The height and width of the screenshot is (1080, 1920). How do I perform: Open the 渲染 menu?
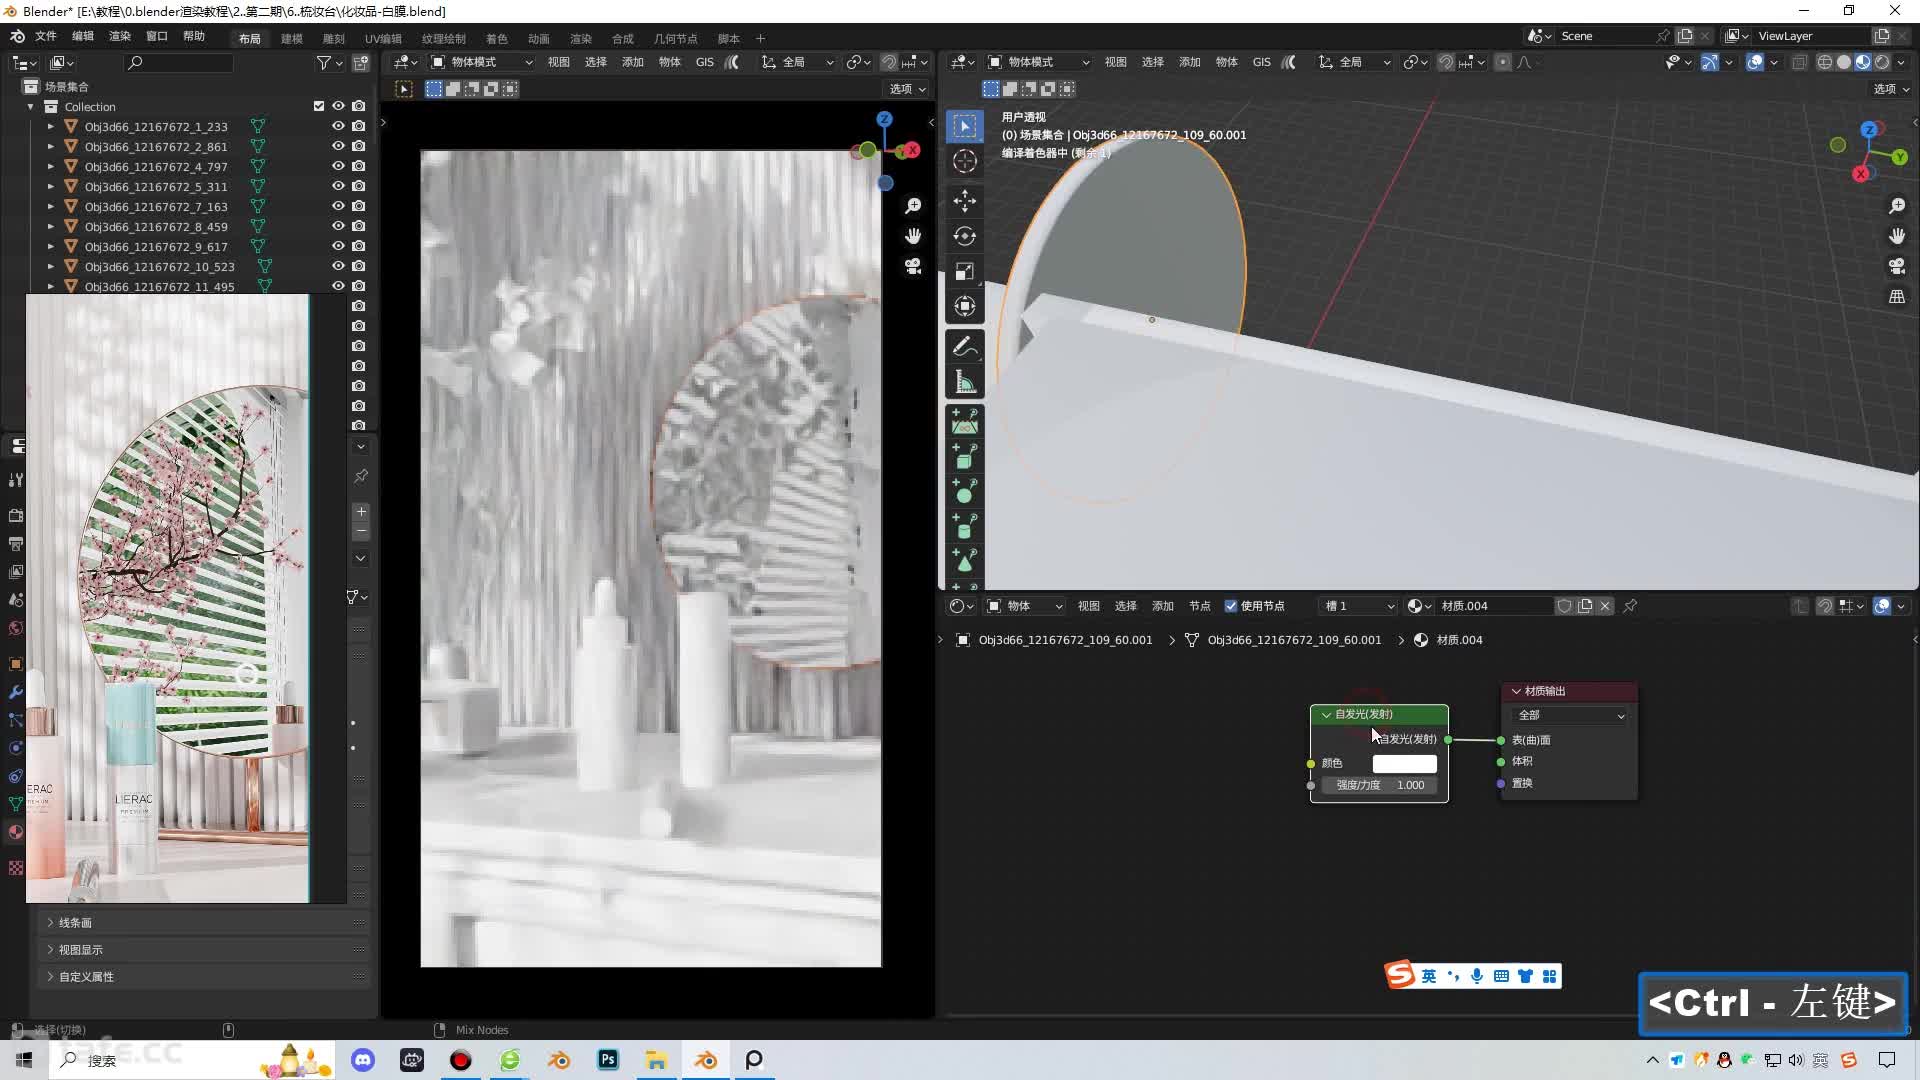point(120,36)
